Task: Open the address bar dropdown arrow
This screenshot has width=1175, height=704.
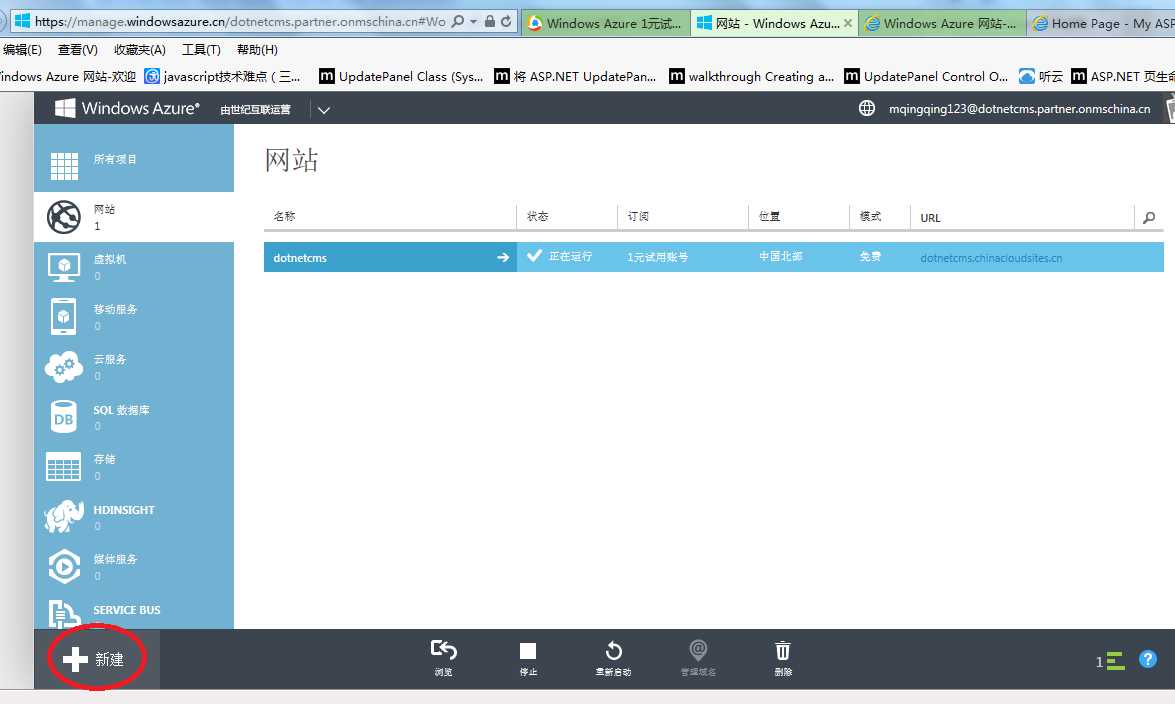Action: tap(474, 22)
